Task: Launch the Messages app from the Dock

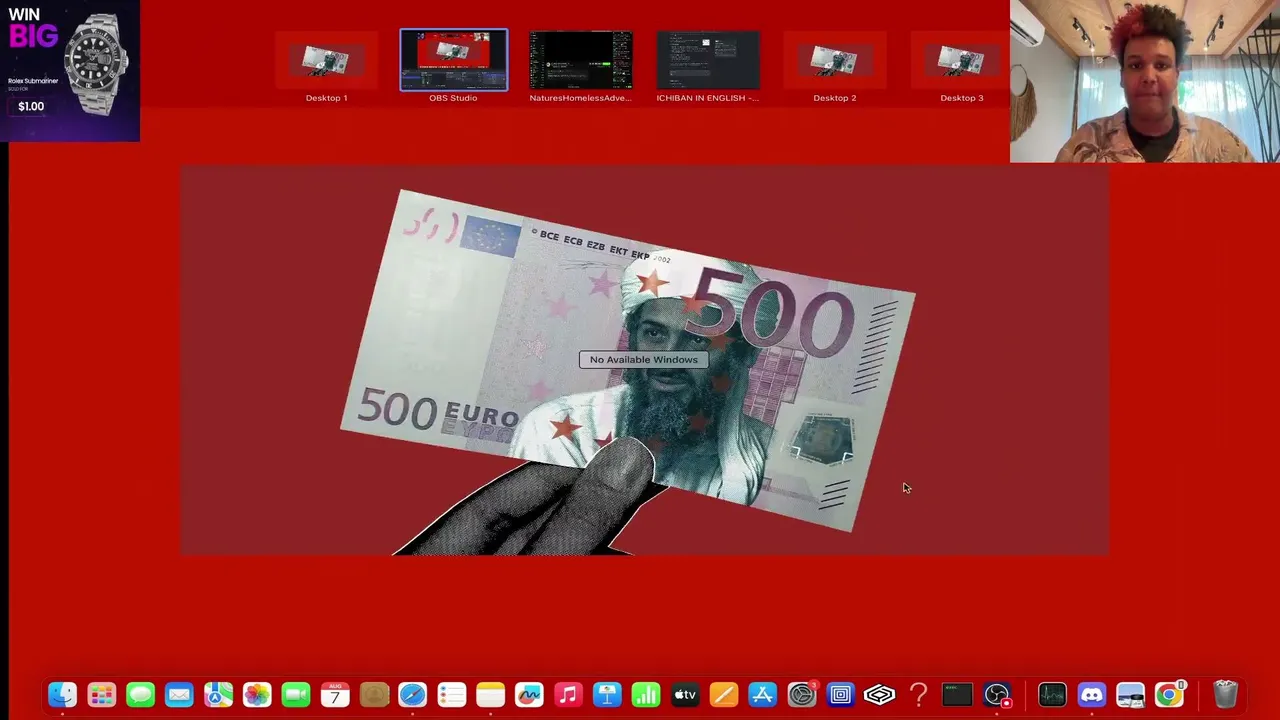Action: click(140, 695)
